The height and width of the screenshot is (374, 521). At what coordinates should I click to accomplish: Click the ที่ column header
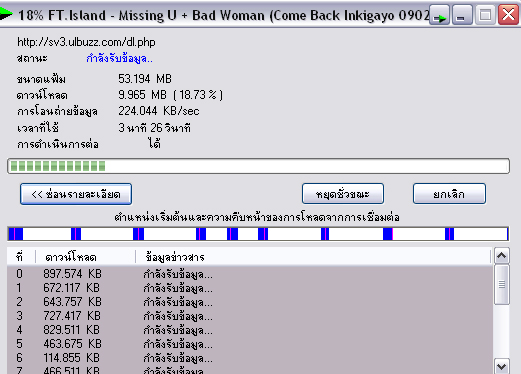21,257
